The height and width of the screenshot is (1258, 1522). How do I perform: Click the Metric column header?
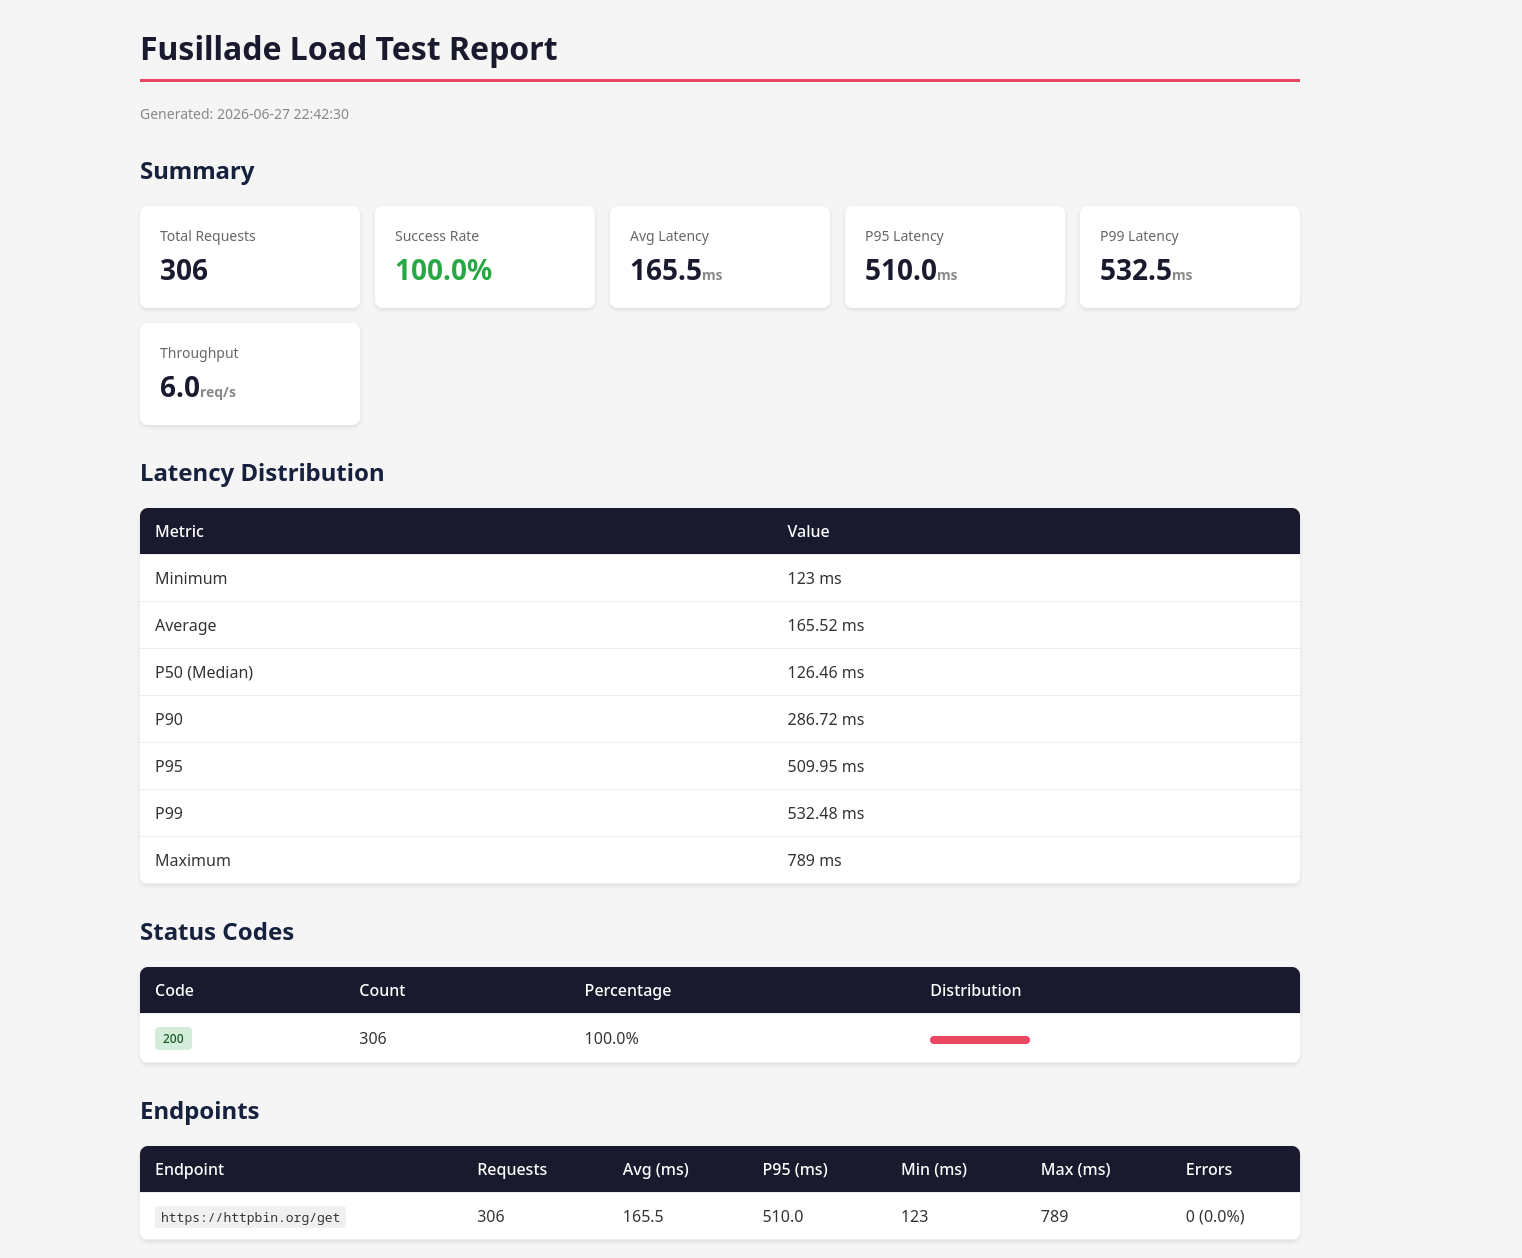179,531
